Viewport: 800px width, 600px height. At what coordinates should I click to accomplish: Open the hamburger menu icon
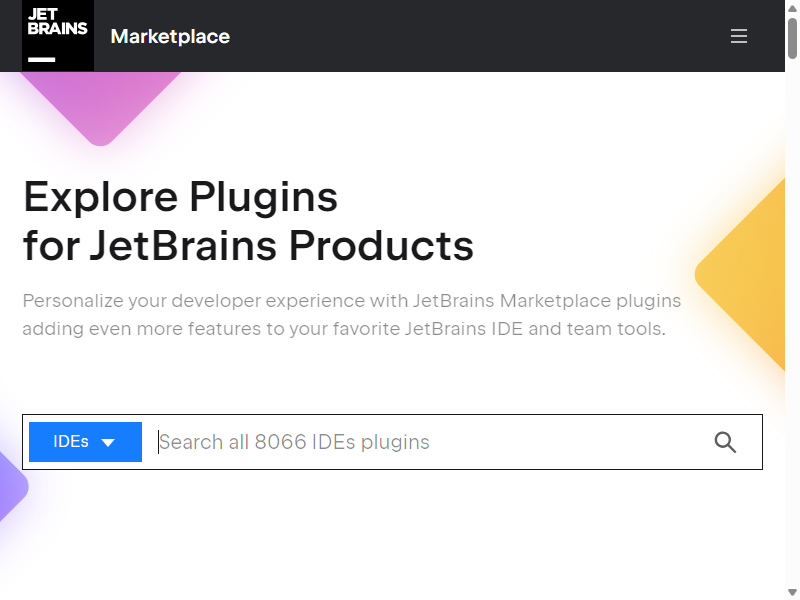(x=738, y=36)
